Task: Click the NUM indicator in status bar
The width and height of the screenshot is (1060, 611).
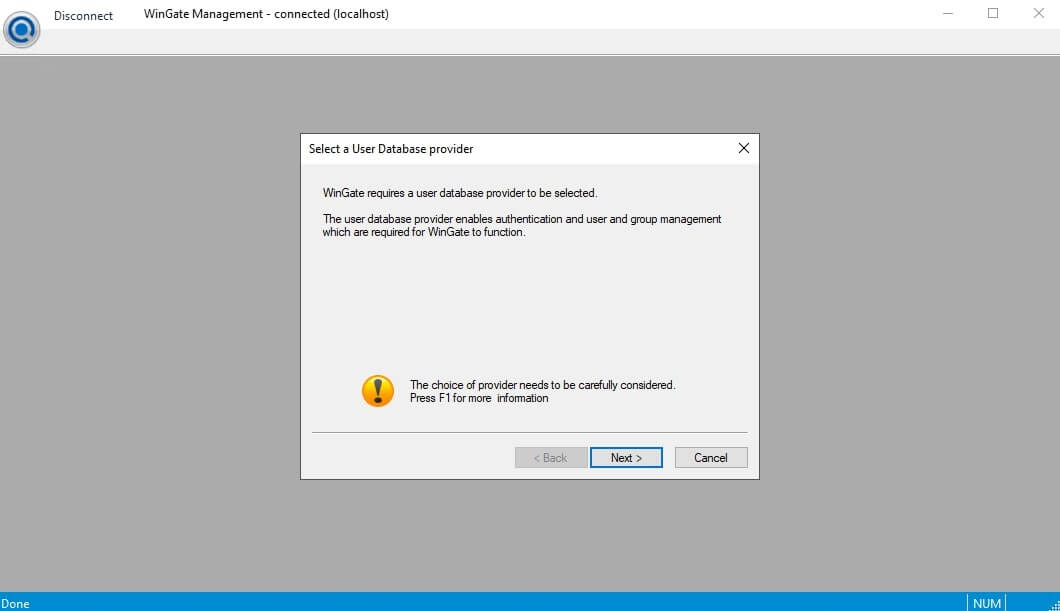Action: tap(986, 604)
